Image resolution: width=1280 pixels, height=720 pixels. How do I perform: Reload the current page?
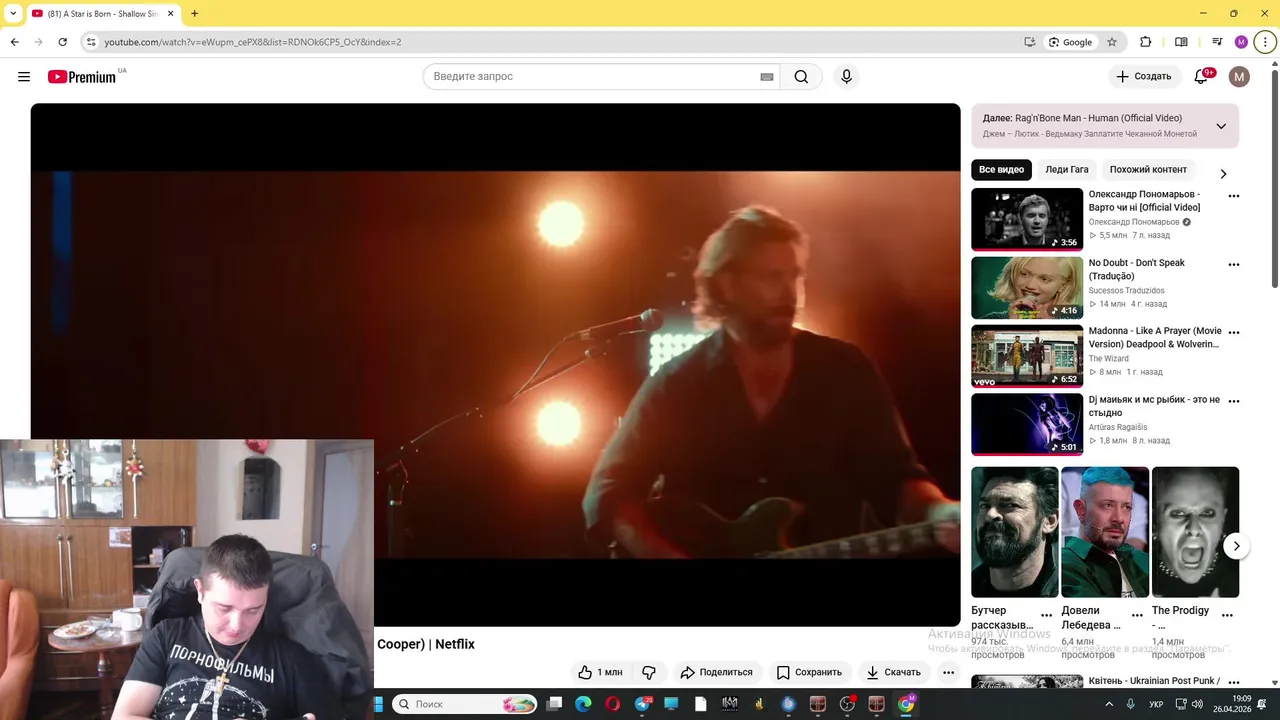point(62,42)
